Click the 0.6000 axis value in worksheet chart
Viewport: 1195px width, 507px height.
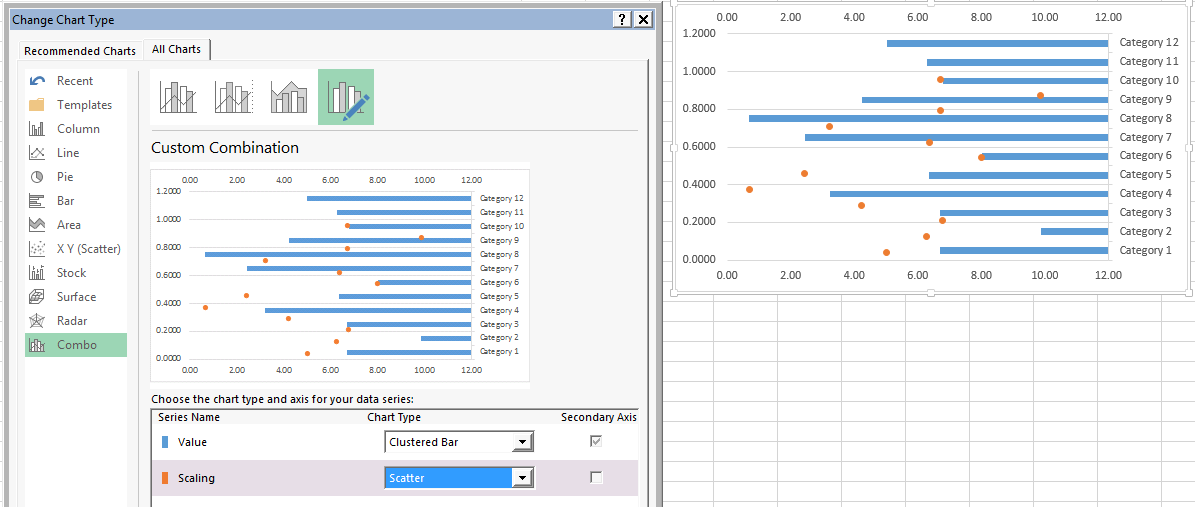[x=700, y=147]
